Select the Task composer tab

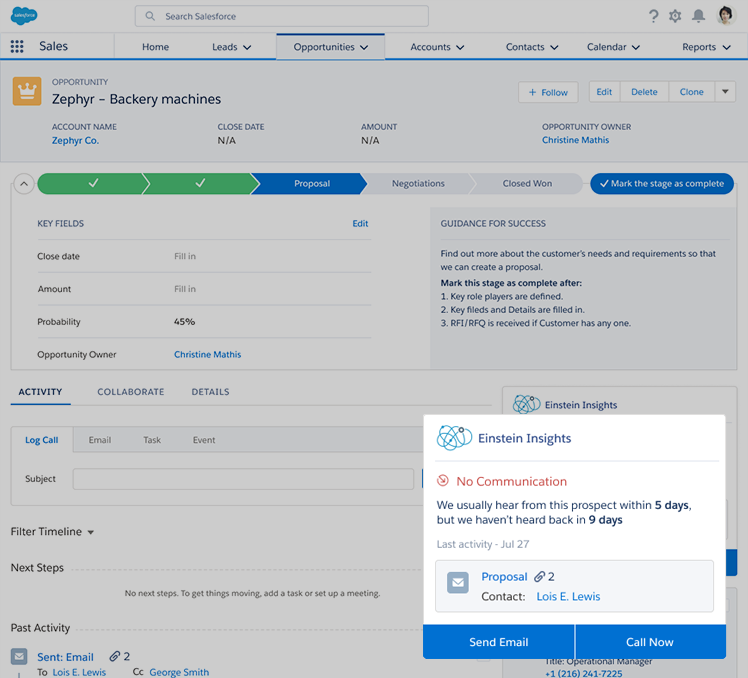coord(152,440)
